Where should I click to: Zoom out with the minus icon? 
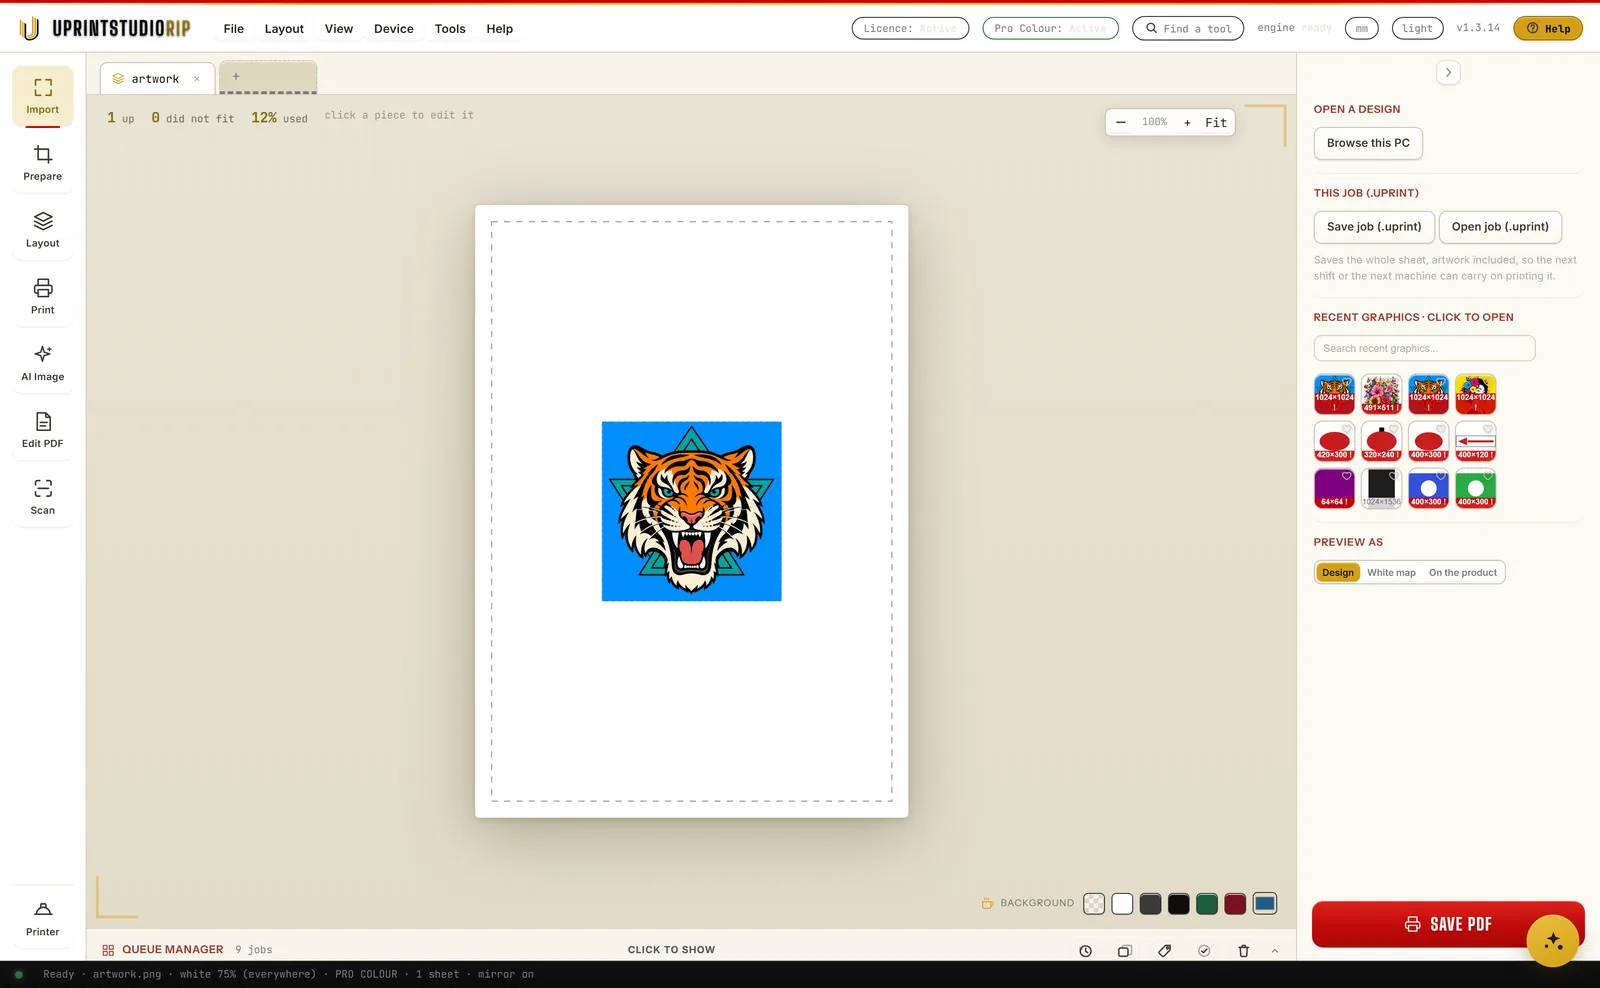click(1121, 122)
